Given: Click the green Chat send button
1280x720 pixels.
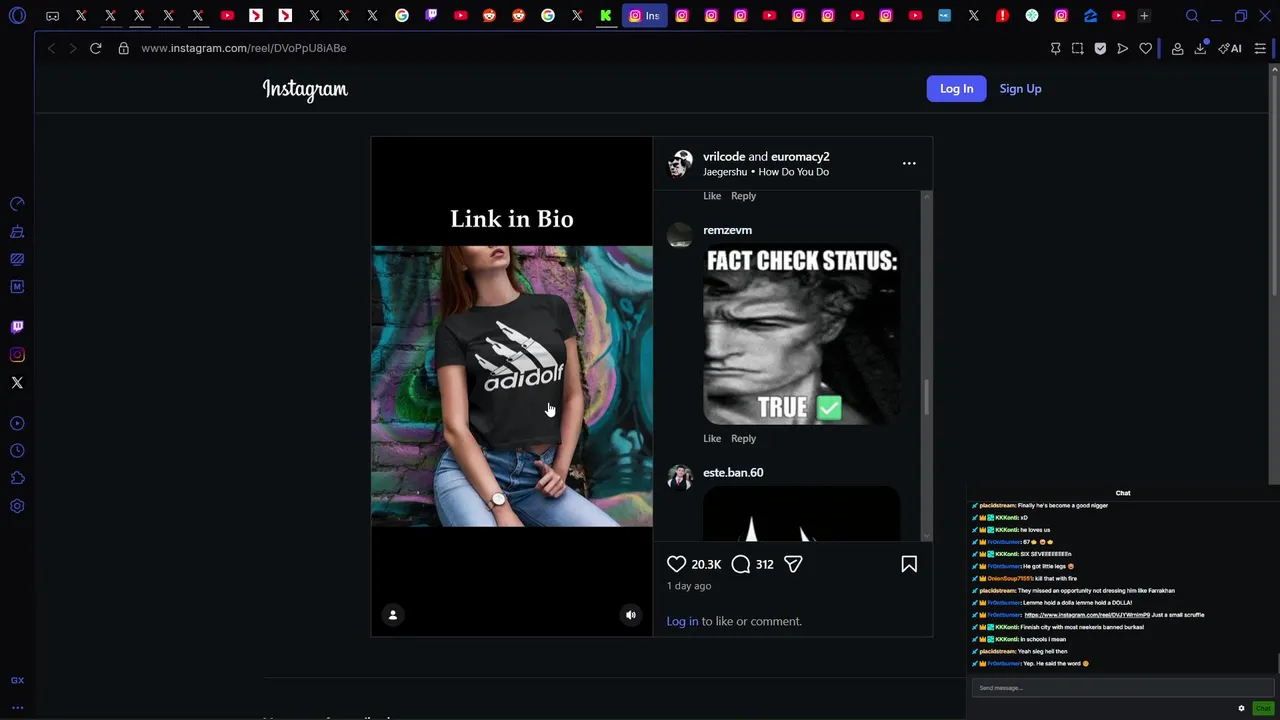Looking at the screenshot, I should pos(1263,708).
